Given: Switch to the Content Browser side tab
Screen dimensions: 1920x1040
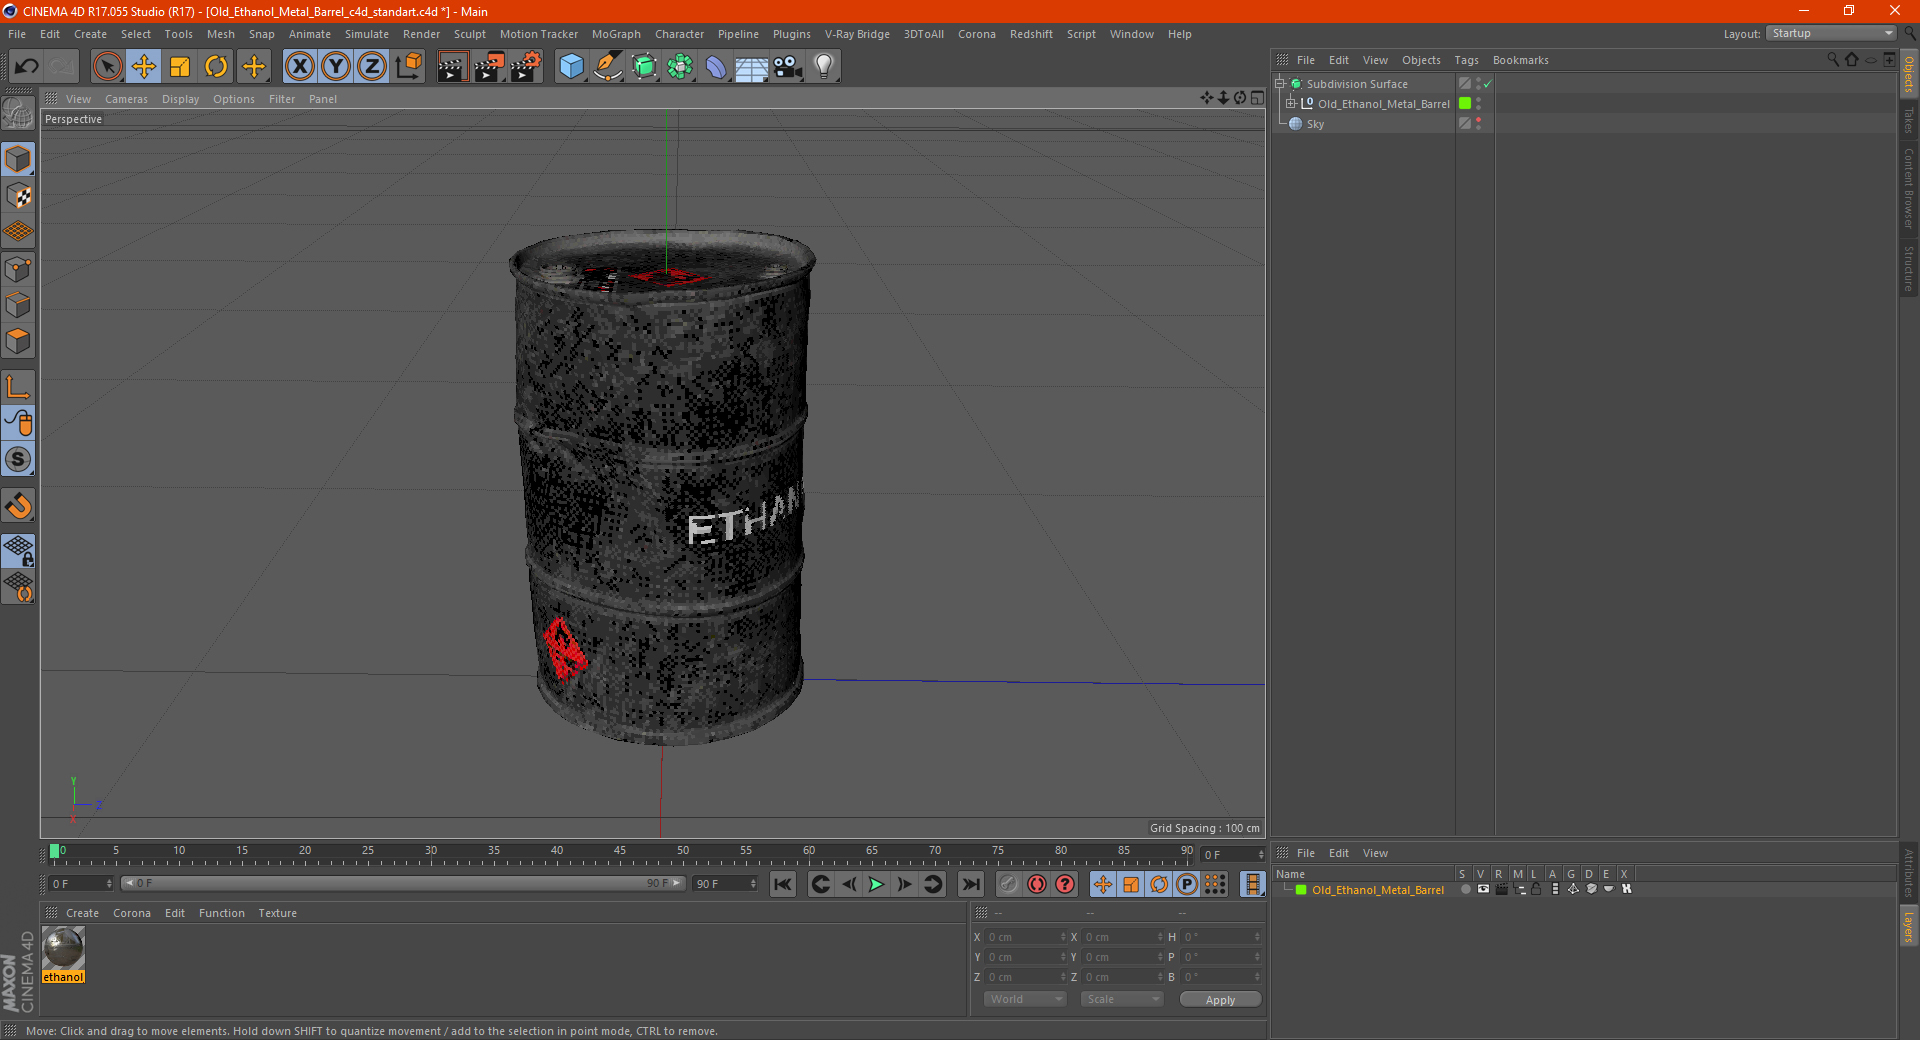Looking at the screenshot, I should (1908, 188).
